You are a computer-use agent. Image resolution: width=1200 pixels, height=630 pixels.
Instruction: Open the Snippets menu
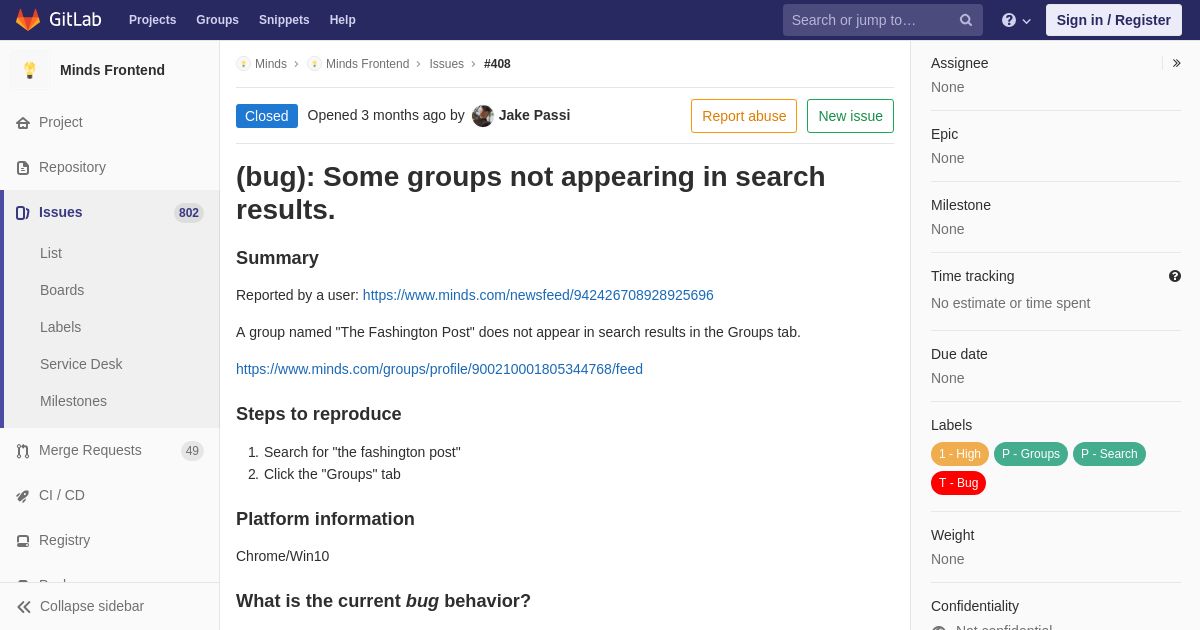pos(284,20)
